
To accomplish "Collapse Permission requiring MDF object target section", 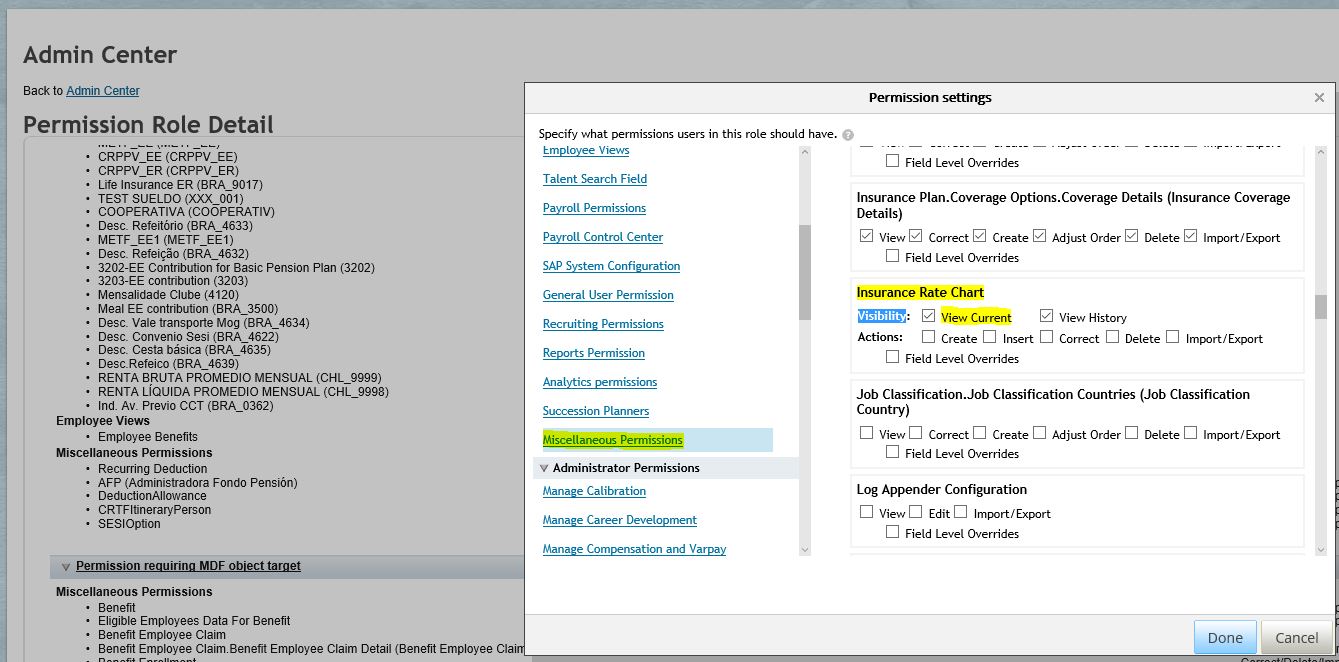I will 66,566.
